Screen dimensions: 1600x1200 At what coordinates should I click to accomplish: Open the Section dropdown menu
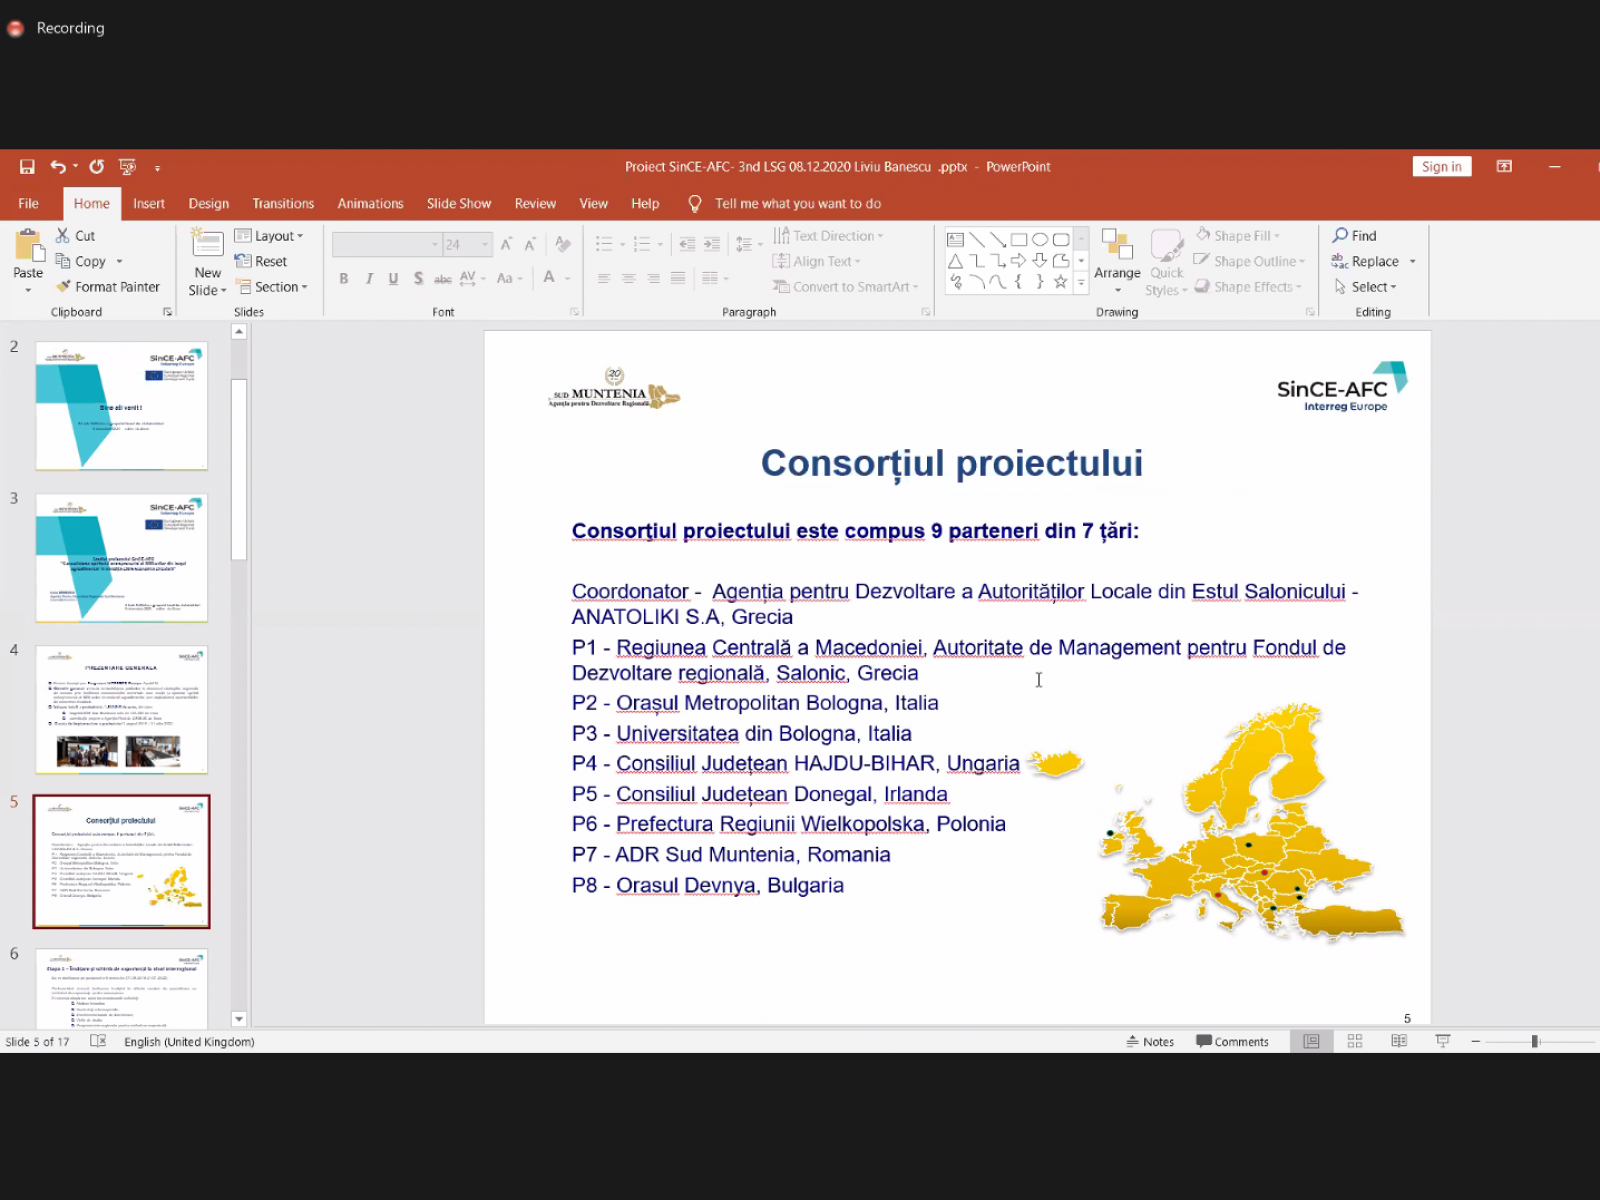click(x=272, y=287)
